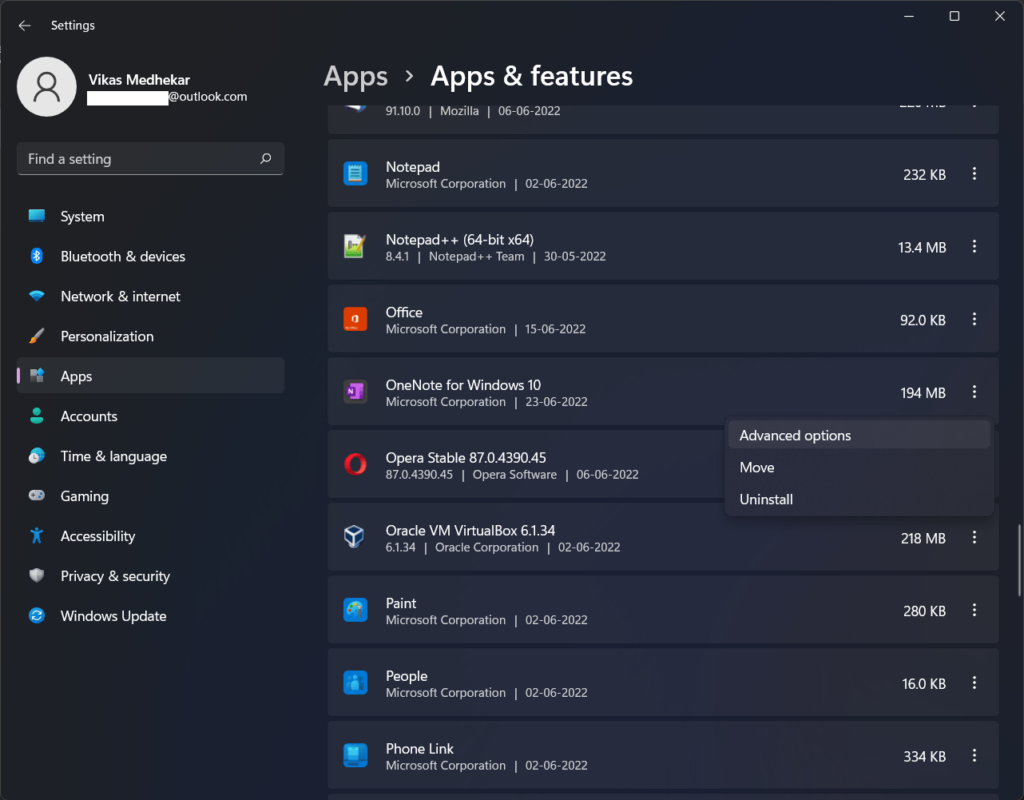Open more options for People
The image size is (1024, 800).
(974, 683)
